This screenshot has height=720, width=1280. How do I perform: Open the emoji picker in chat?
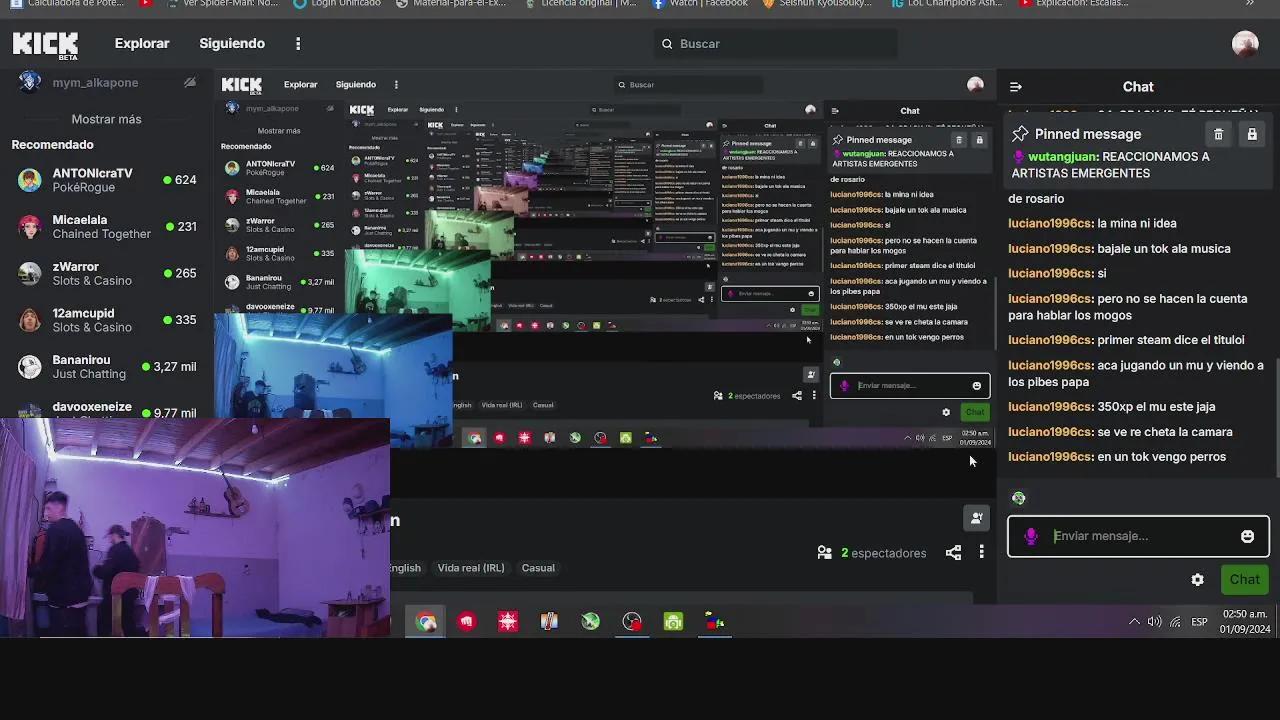click(1247, 536)
